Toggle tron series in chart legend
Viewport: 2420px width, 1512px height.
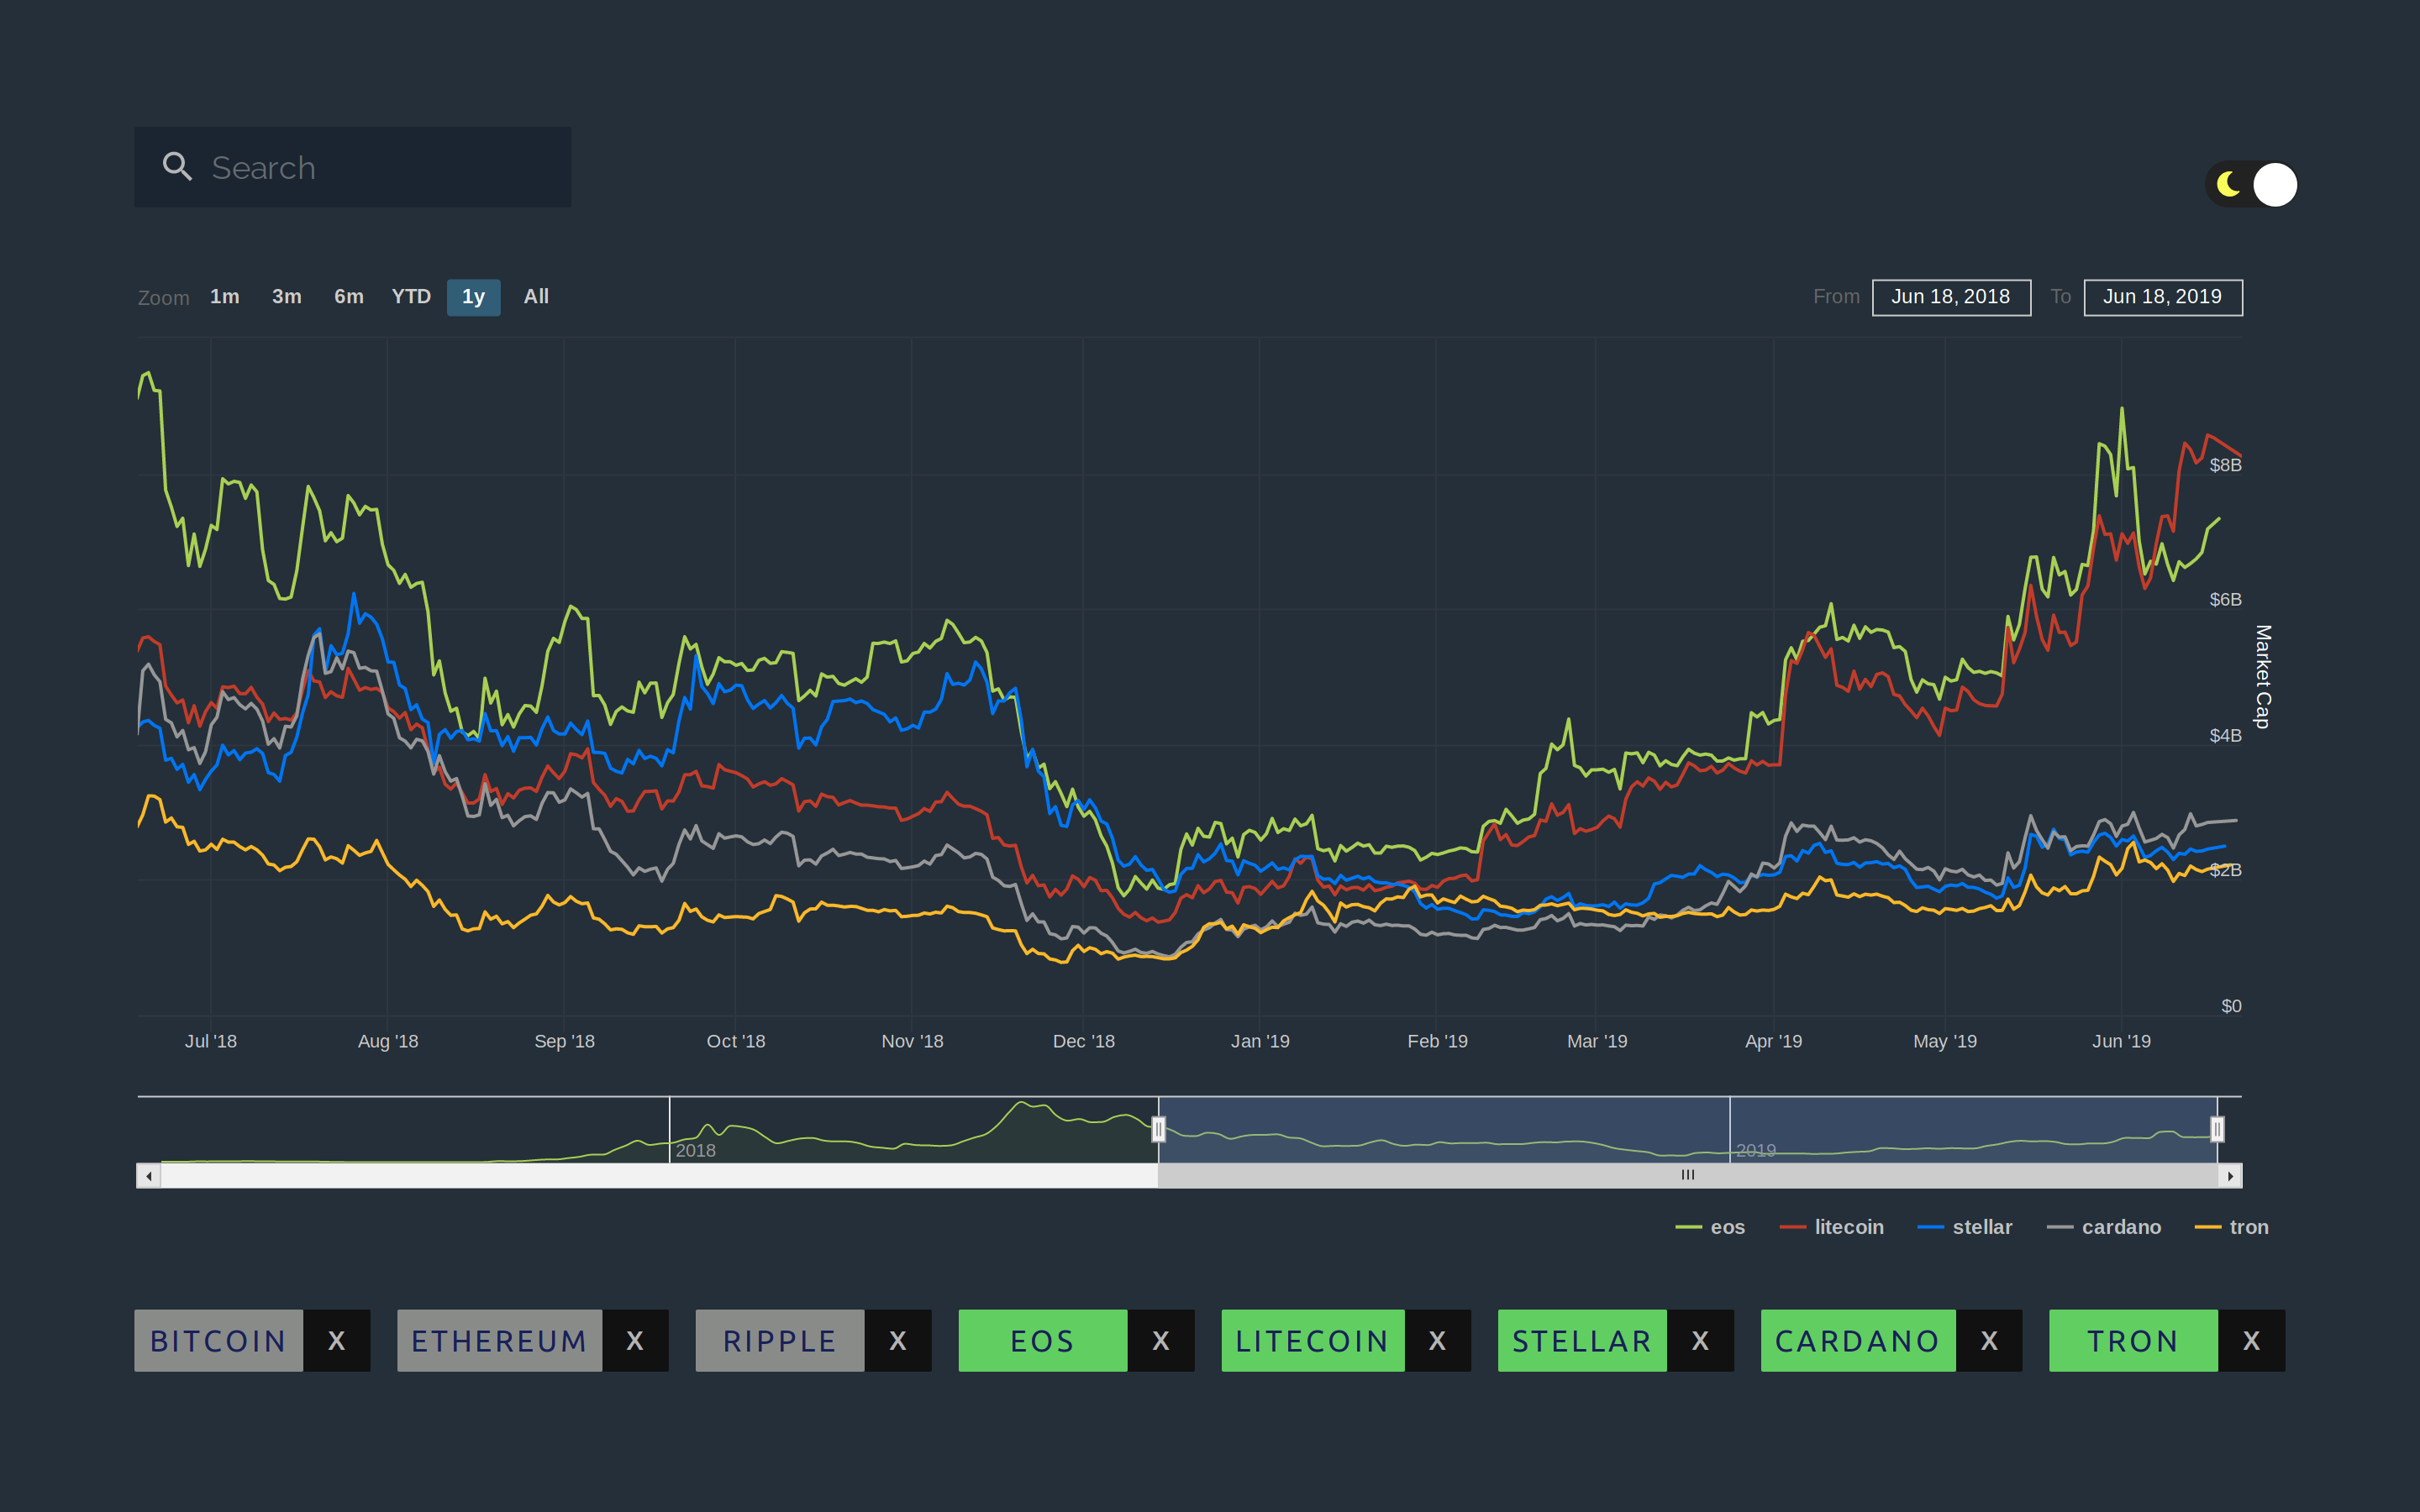pyautogui.click(x=2231, y=1227)
